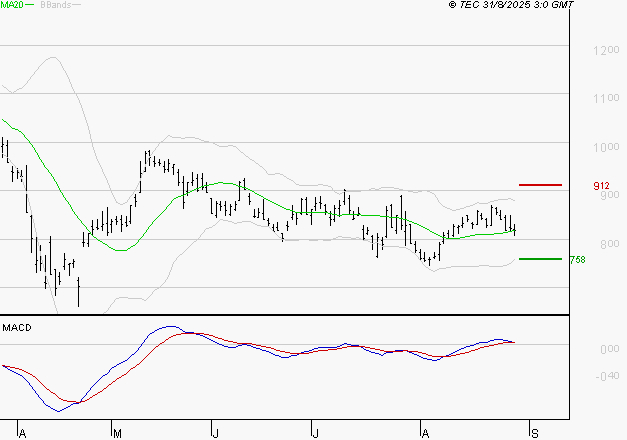Image resolution: width=627 pixels, height=440 pixels.
Task: Click the 000 MACD zero-level label
Action: (608, 349)
